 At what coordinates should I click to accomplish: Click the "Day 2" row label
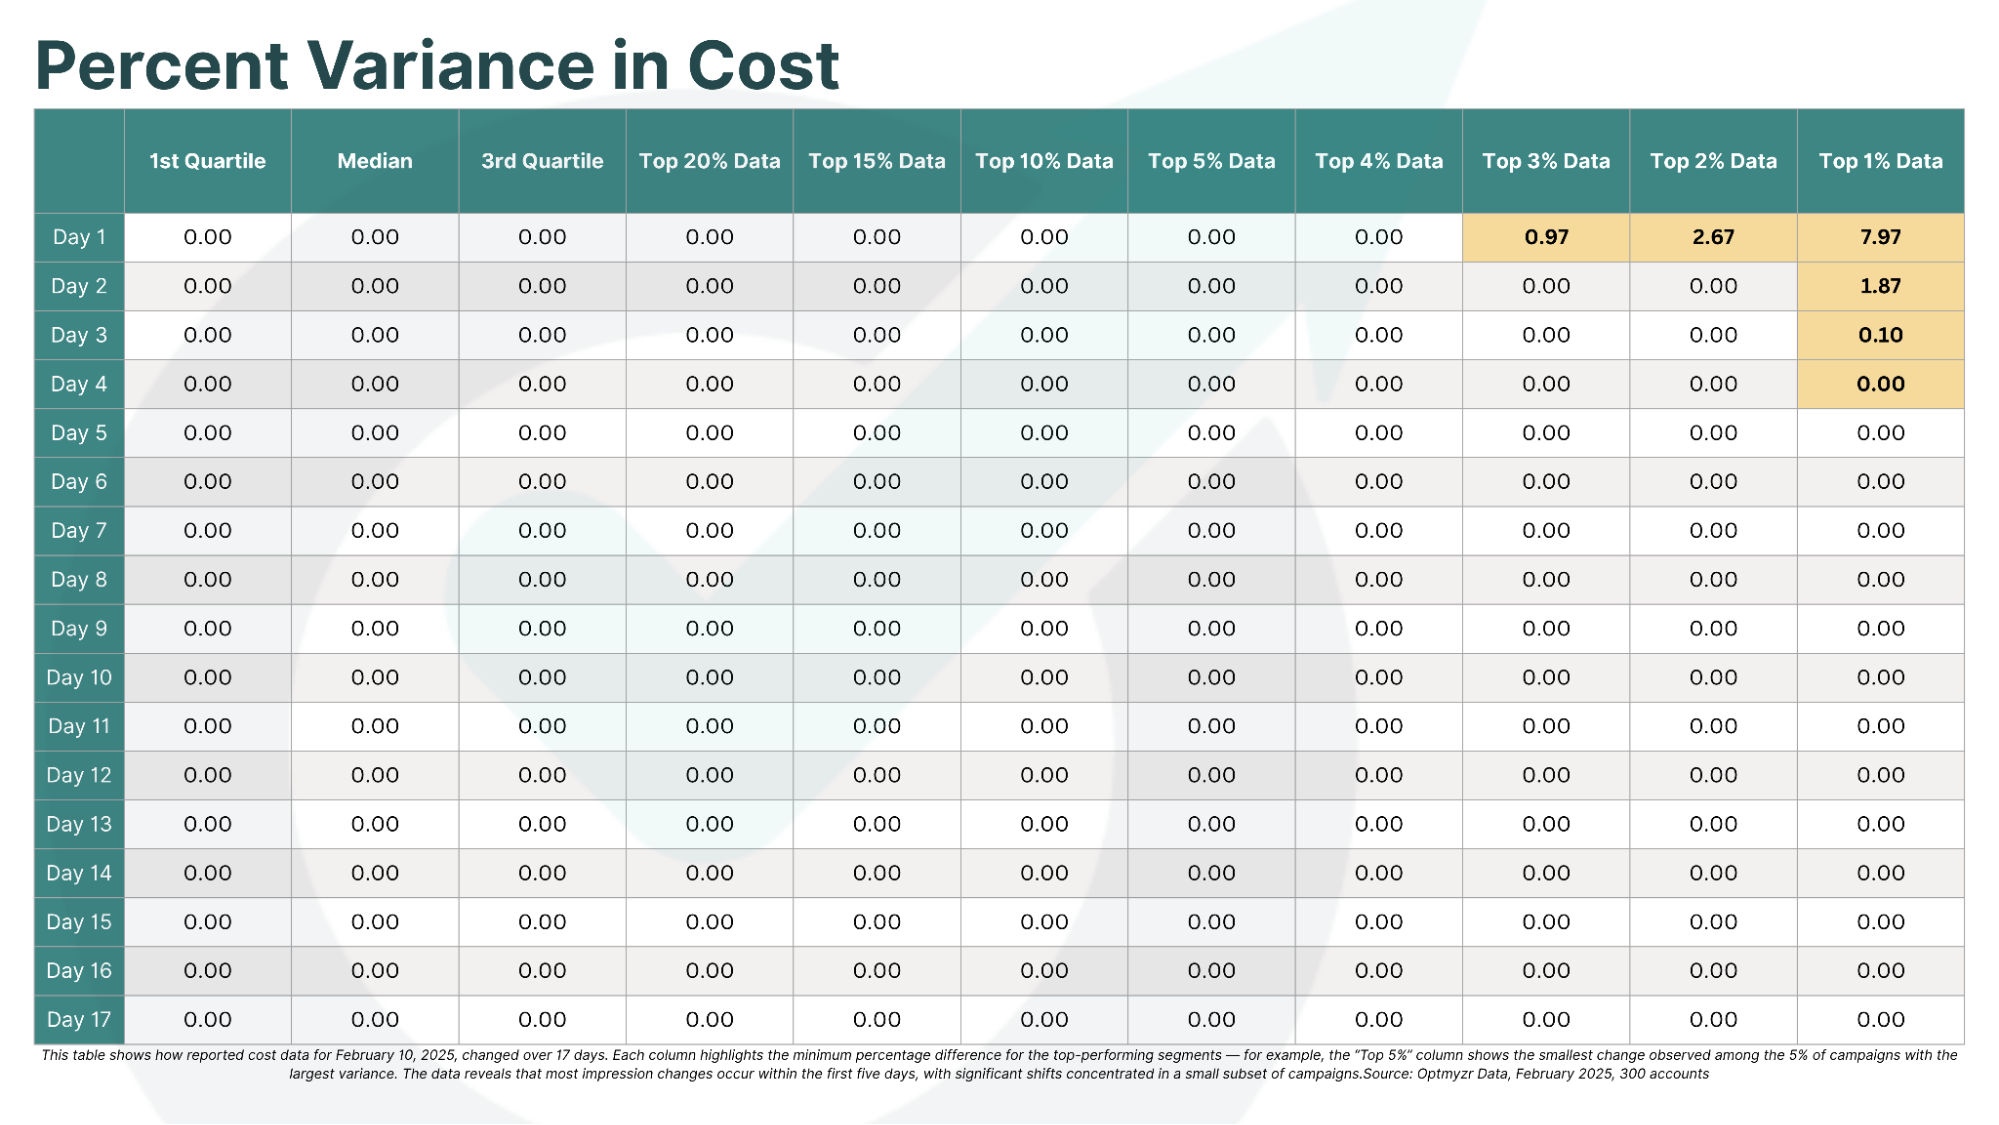(x=79, y=286)
